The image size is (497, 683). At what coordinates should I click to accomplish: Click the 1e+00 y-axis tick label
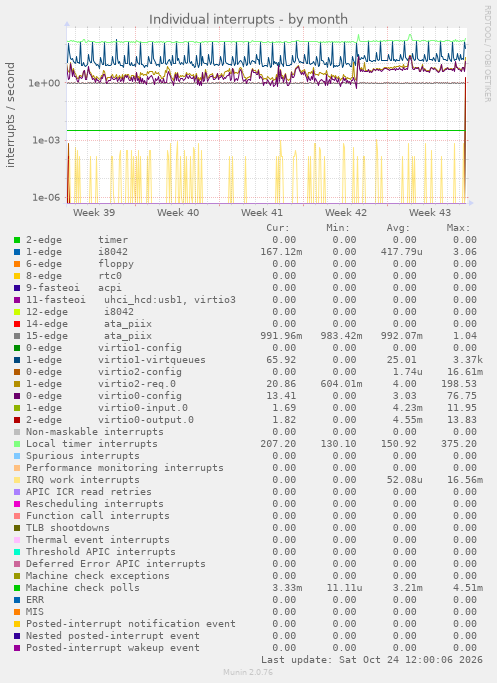pyautogui.click(x=44, y=83)
